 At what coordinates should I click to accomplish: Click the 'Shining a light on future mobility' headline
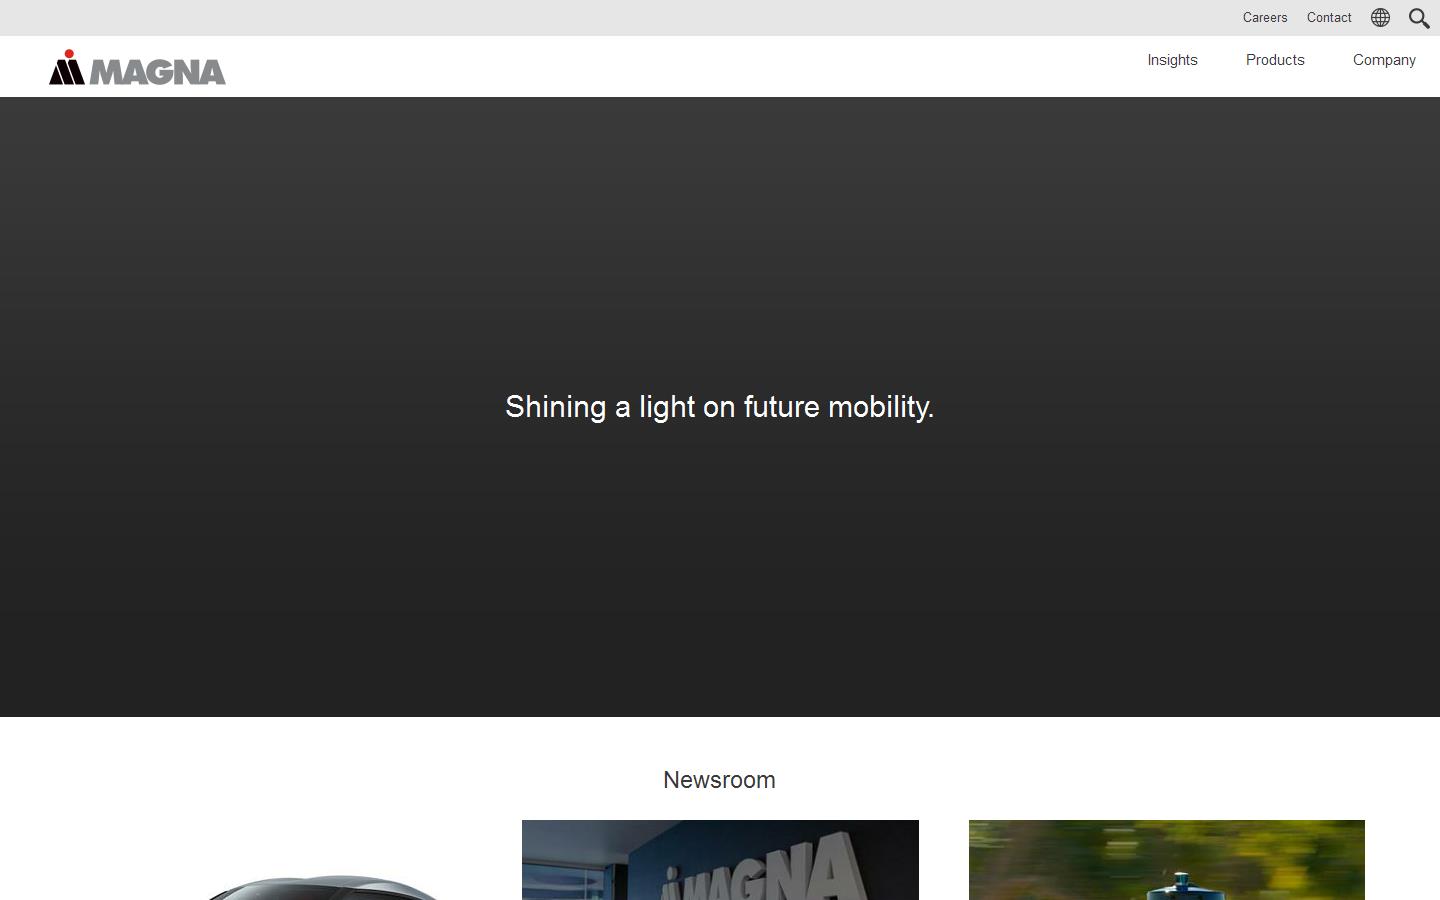click(719, 407)
